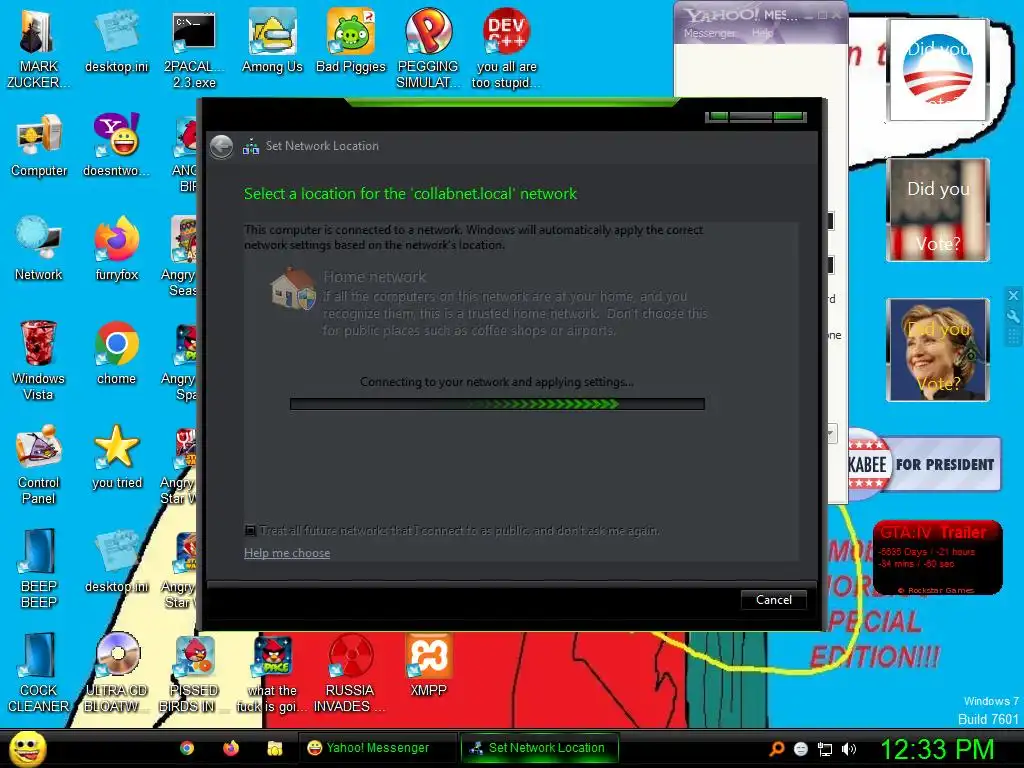Select the Home network option
Viewport: 1024px width, 768px height.
tap(488, 303)
